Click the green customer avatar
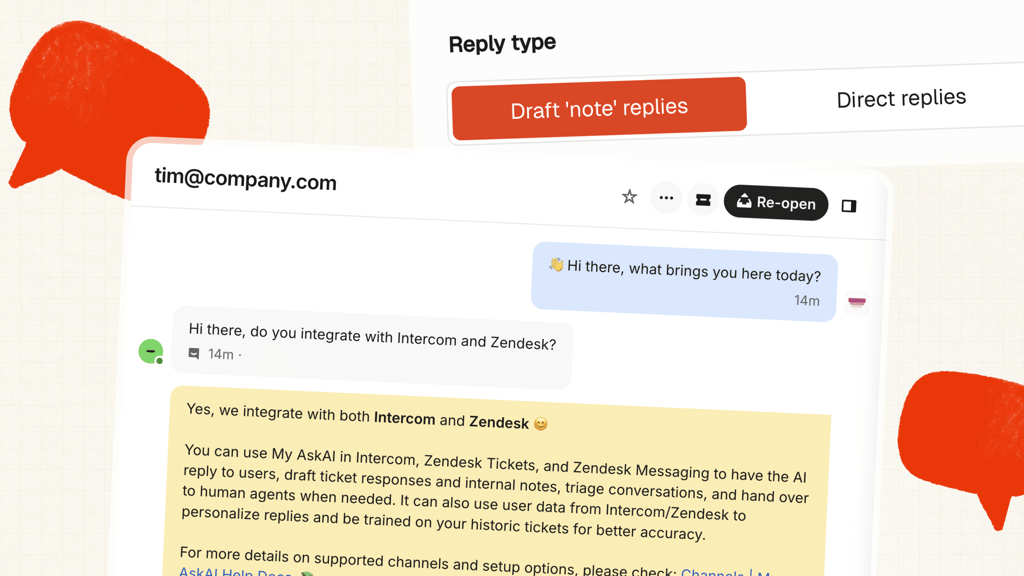The height and width of the screenshot is (576, 1024). [151, 351]
